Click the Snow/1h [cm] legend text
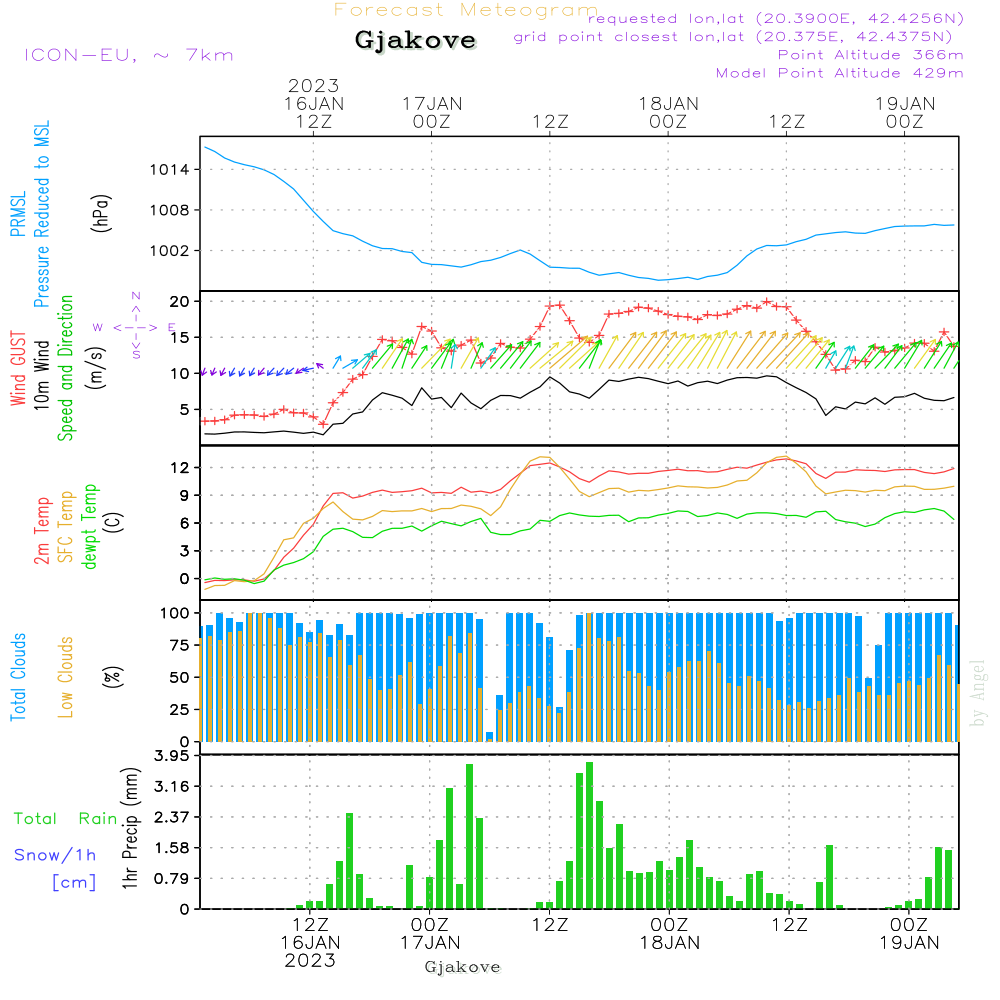The height and width of the screenshot is (1000, 1000). tap(55, 868)
